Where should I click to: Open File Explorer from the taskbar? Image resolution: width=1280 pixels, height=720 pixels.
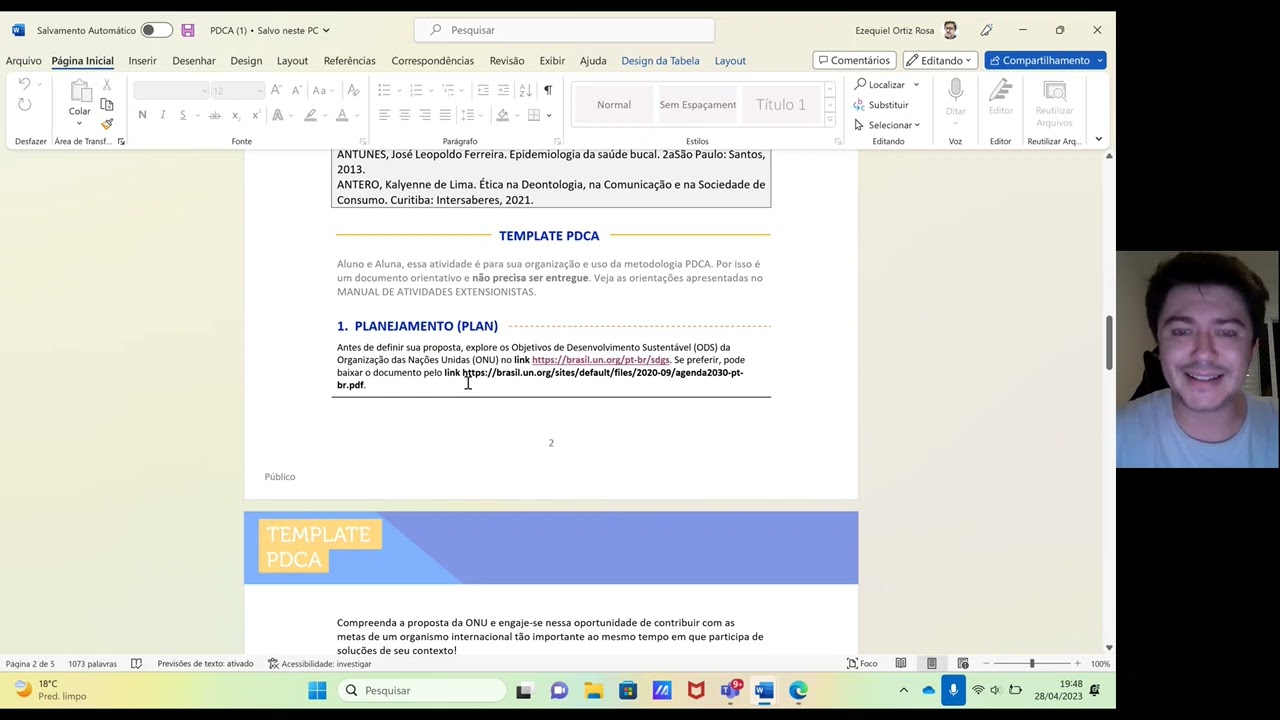click(593, 690)
